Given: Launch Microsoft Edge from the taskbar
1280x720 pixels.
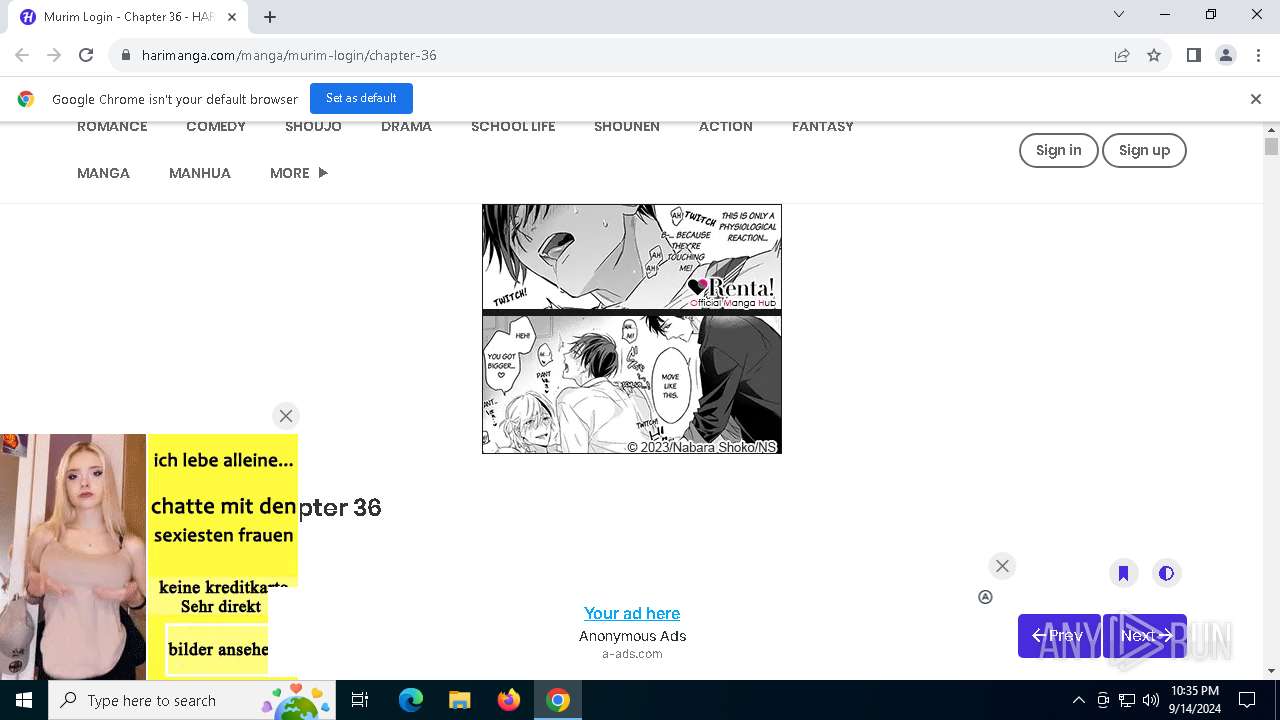Looking at the screenshot, I should coord(411,700).
